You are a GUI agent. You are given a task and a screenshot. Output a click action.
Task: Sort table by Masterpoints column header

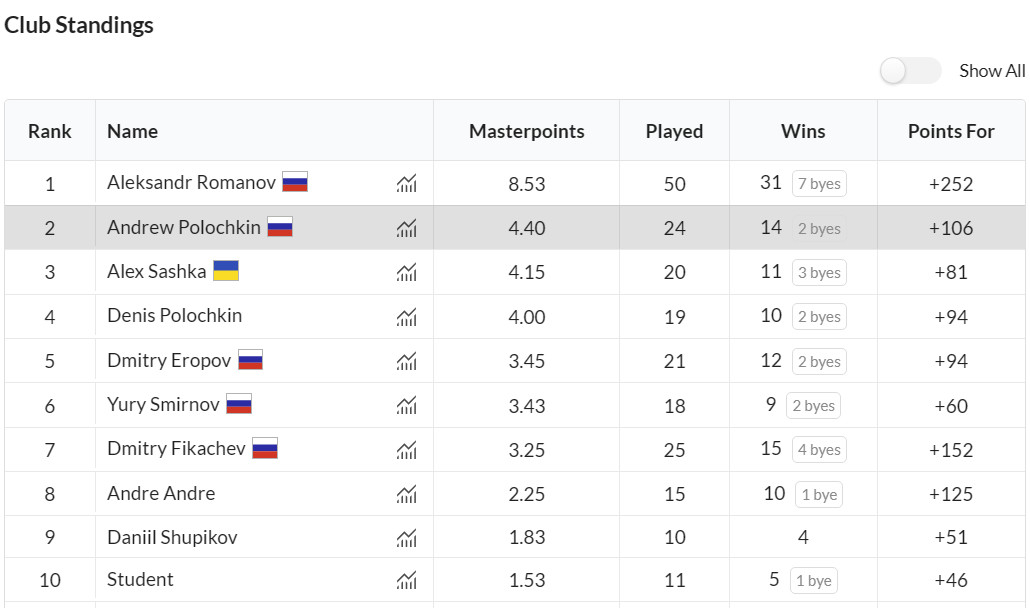526,131
